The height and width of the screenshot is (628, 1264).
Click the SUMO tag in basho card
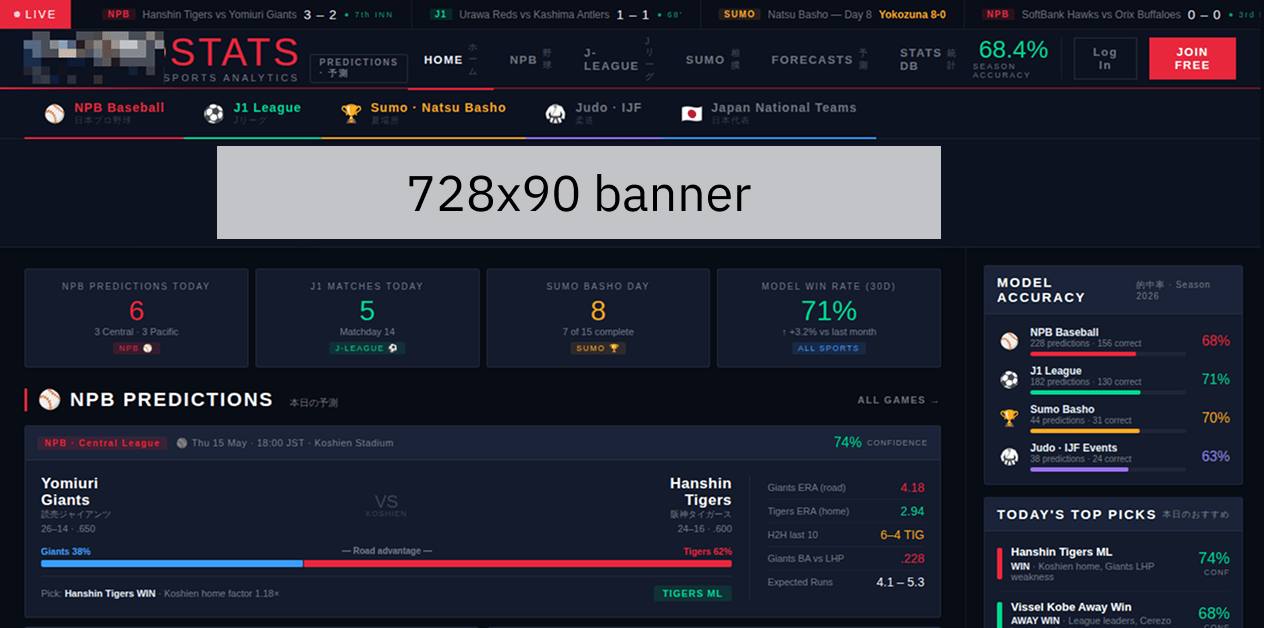pos(598,348)
